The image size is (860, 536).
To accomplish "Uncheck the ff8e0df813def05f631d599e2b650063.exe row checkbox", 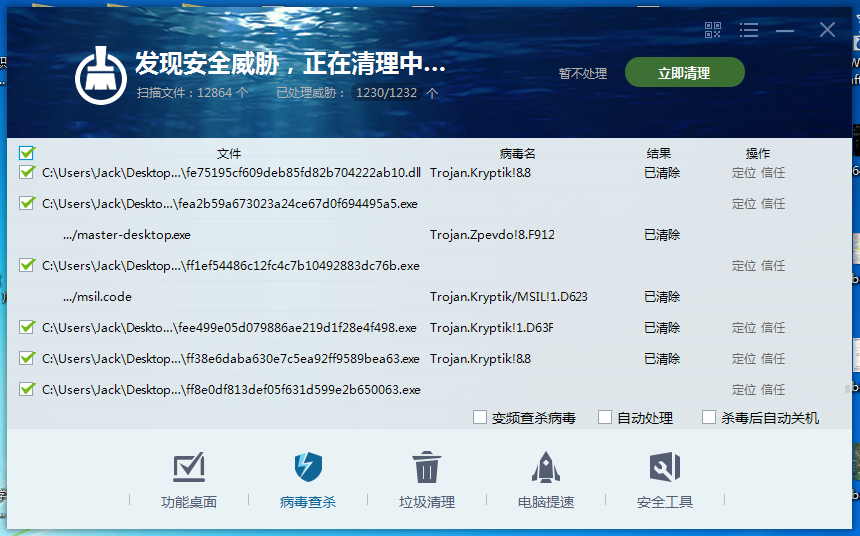I will pyautogui.click(x=26, y=389).
